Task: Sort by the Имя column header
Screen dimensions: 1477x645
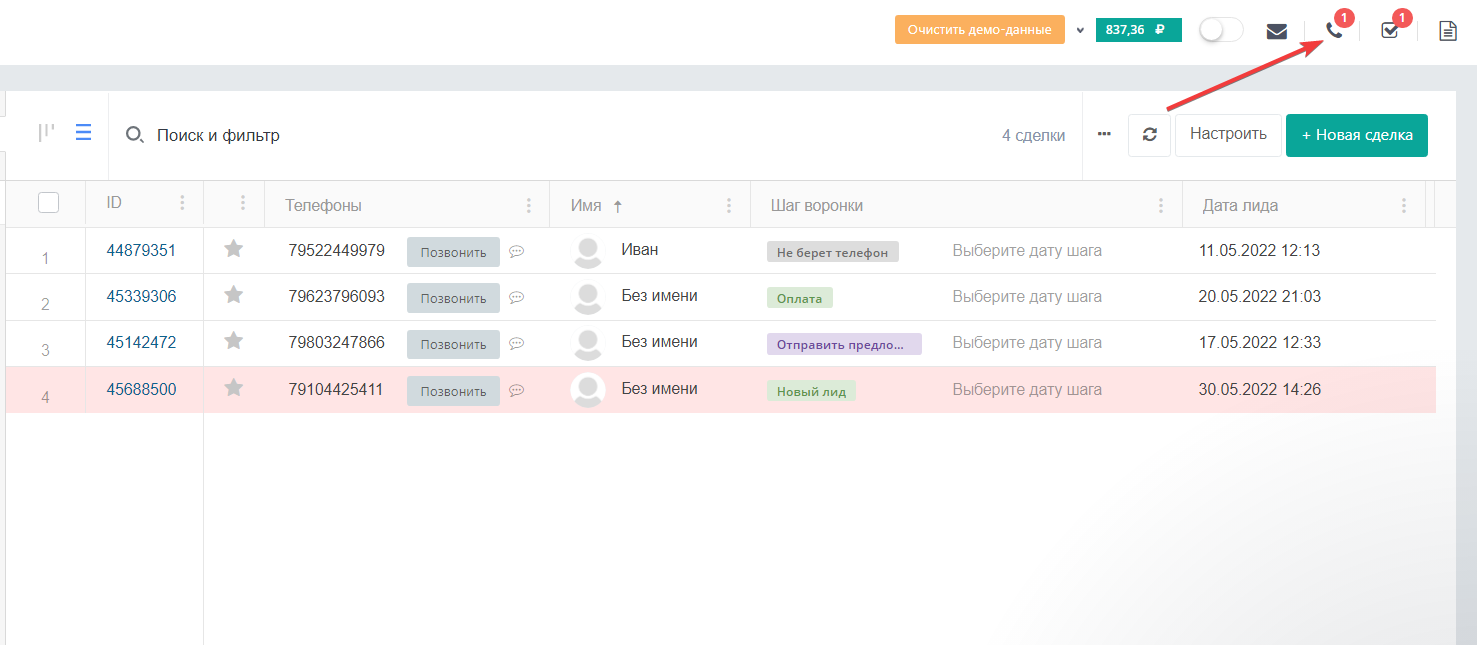Action: (x=586, y=205)
